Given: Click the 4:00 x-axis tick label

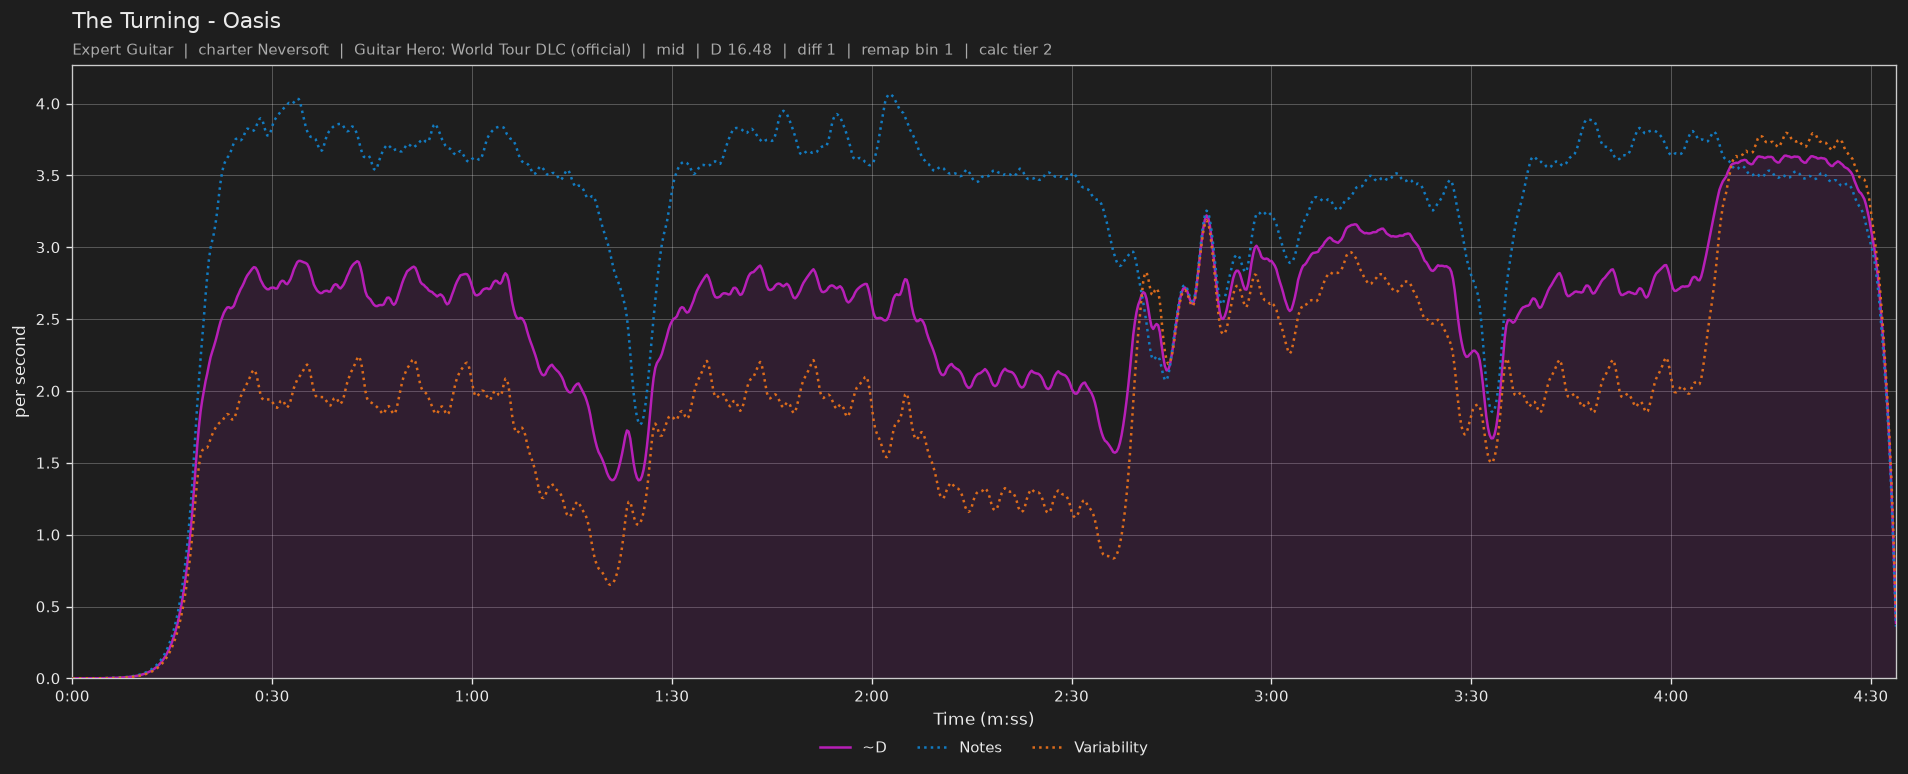Looking at the screenshot, I should (x=1671, y=696).
